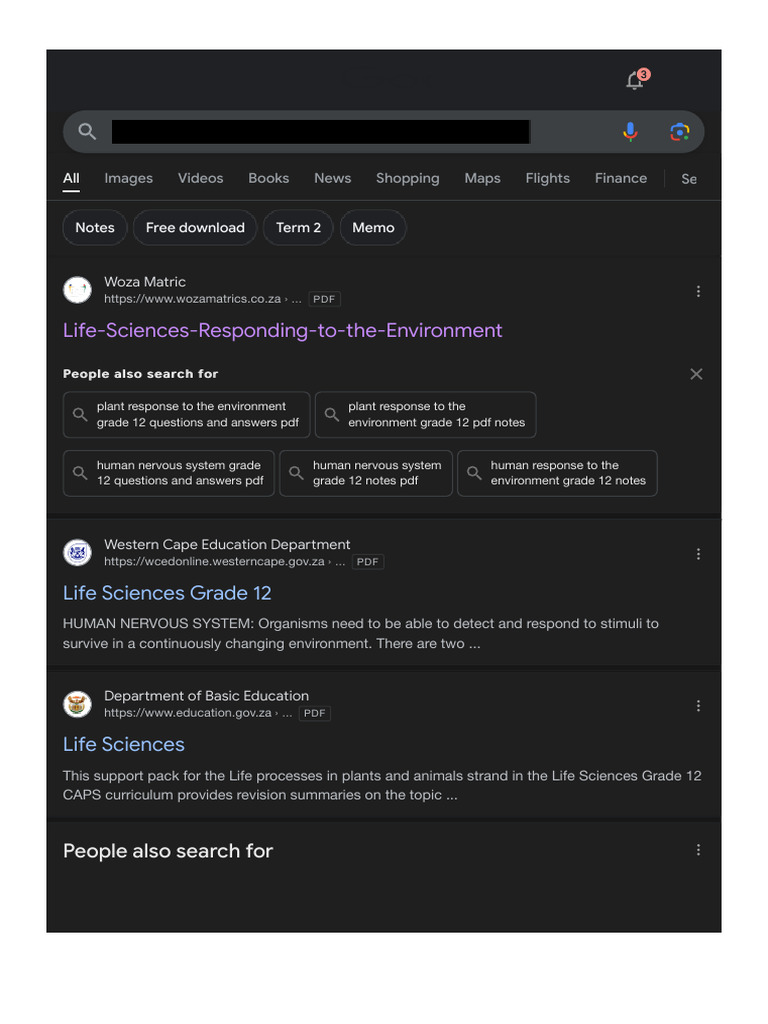Viewport: 768px width, 1024px height.
Task: Switch to the Videos tab
Action: tap(201, 178)
